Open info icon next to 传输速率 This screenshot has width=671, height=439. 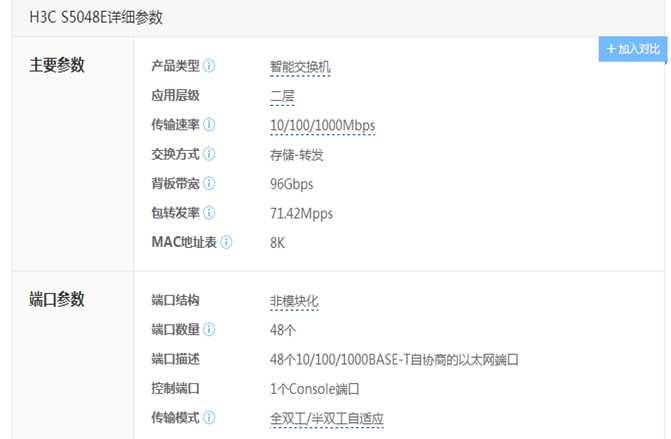coord(209,125)
